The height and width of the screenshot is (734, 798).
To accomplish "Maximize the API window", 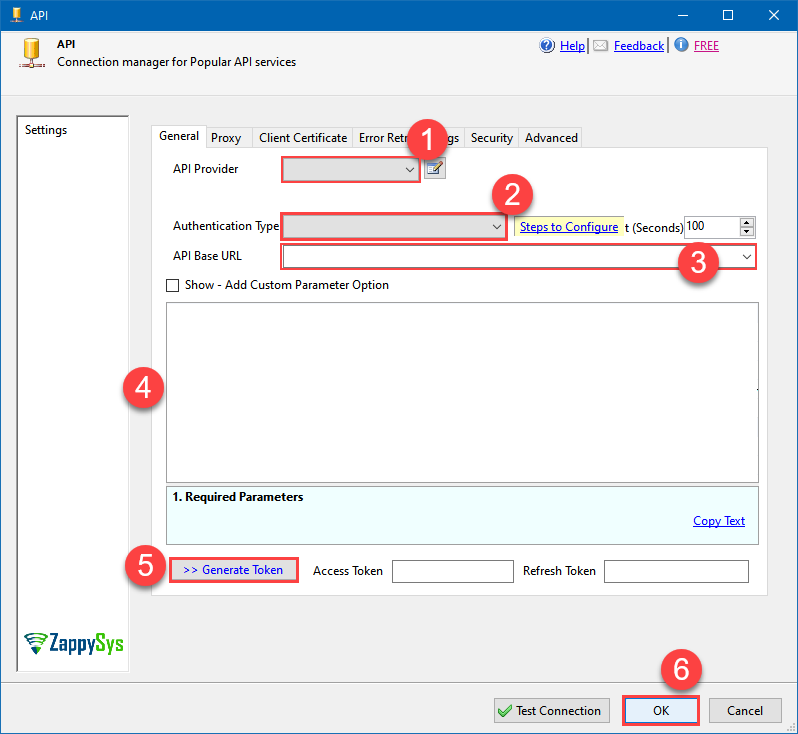I will [x=728, y=15].
